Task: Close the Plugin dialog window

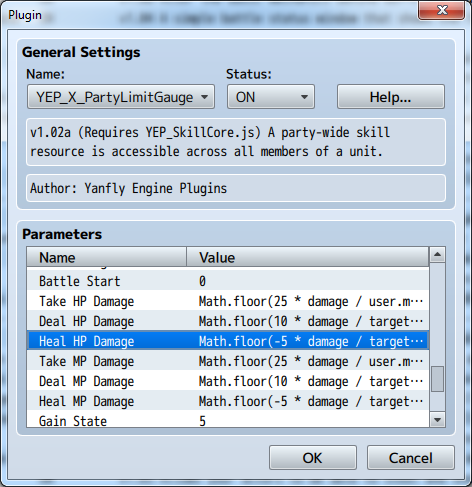Action: [x=442, y=10]
